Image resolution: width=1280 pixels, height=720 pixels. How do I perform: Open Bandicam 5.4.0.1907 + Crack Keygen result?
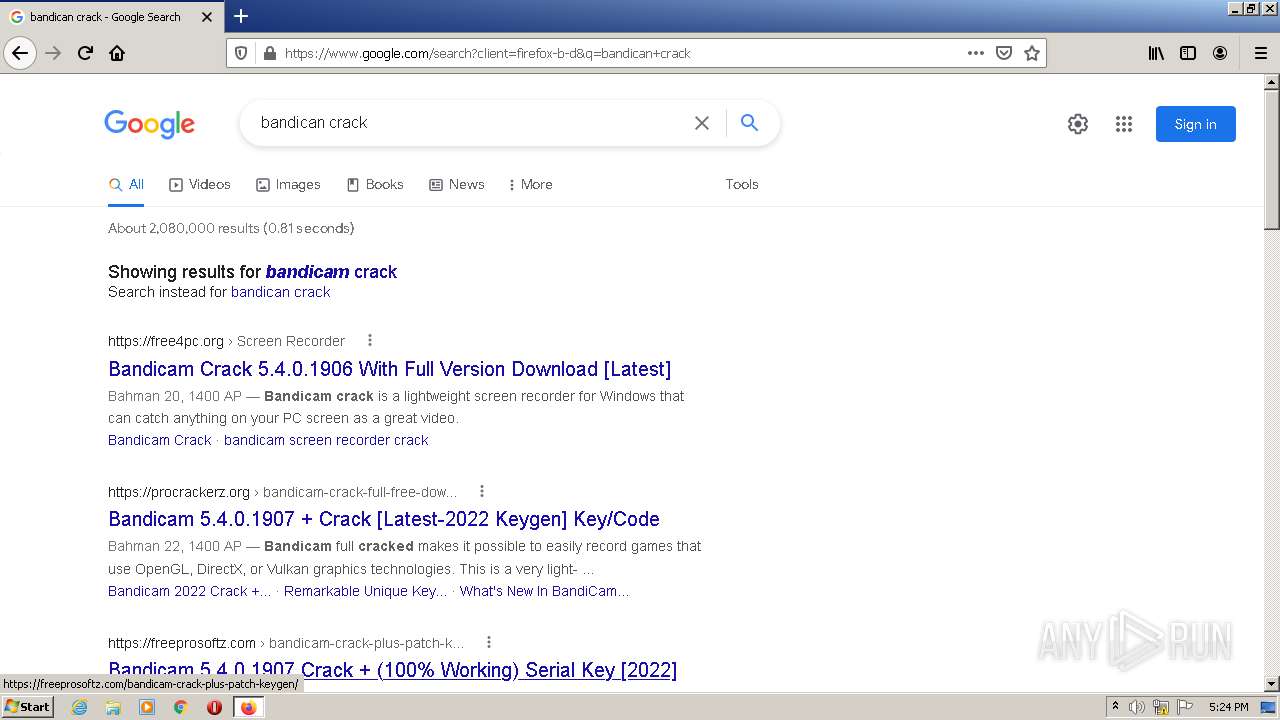coord(384,519)
